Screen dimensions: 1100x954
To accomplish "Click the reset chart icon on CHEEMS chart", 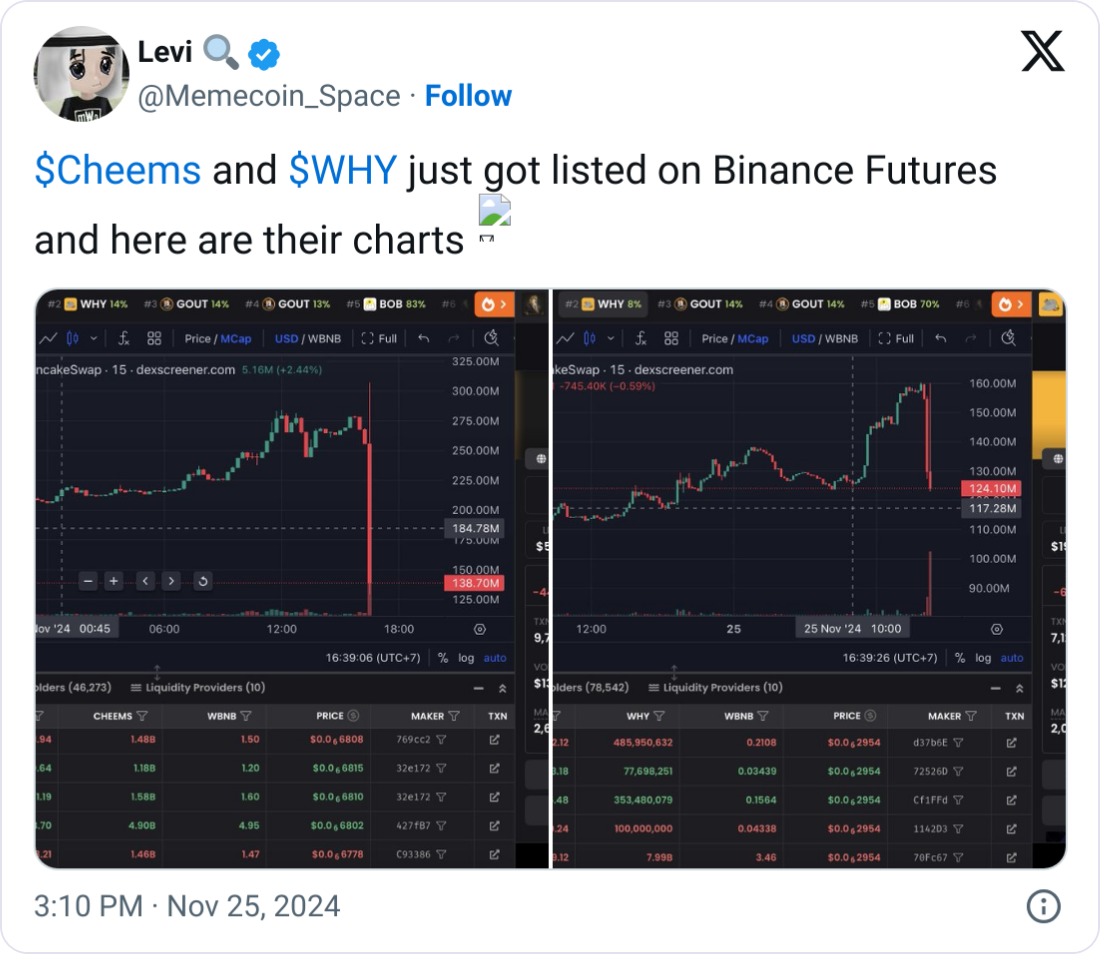I will (203, 581).
